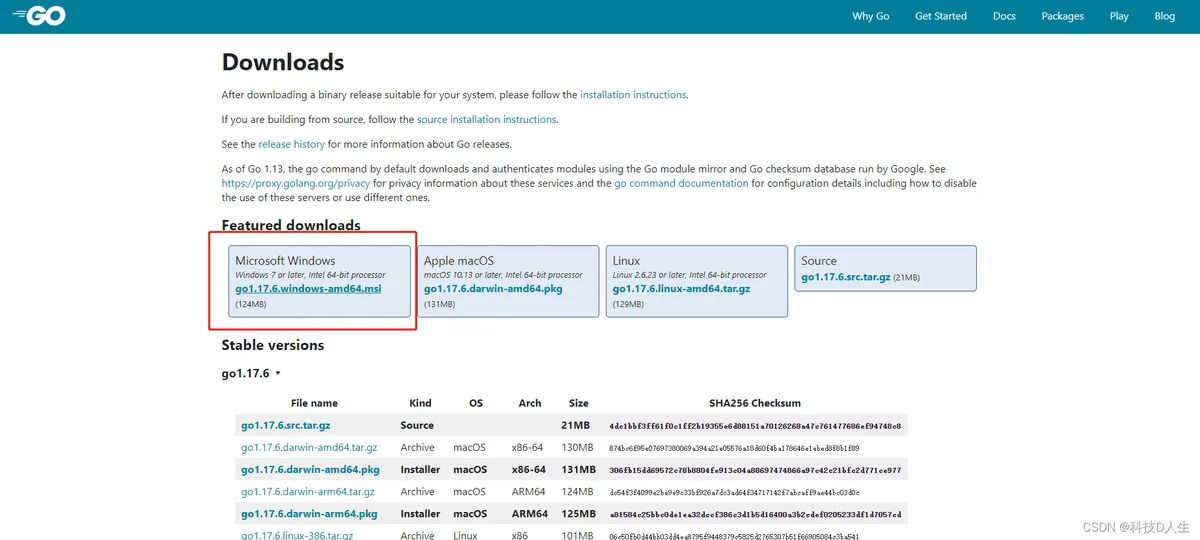Open the Why Go menu item

pyautogui.click(x=870, y=16)
